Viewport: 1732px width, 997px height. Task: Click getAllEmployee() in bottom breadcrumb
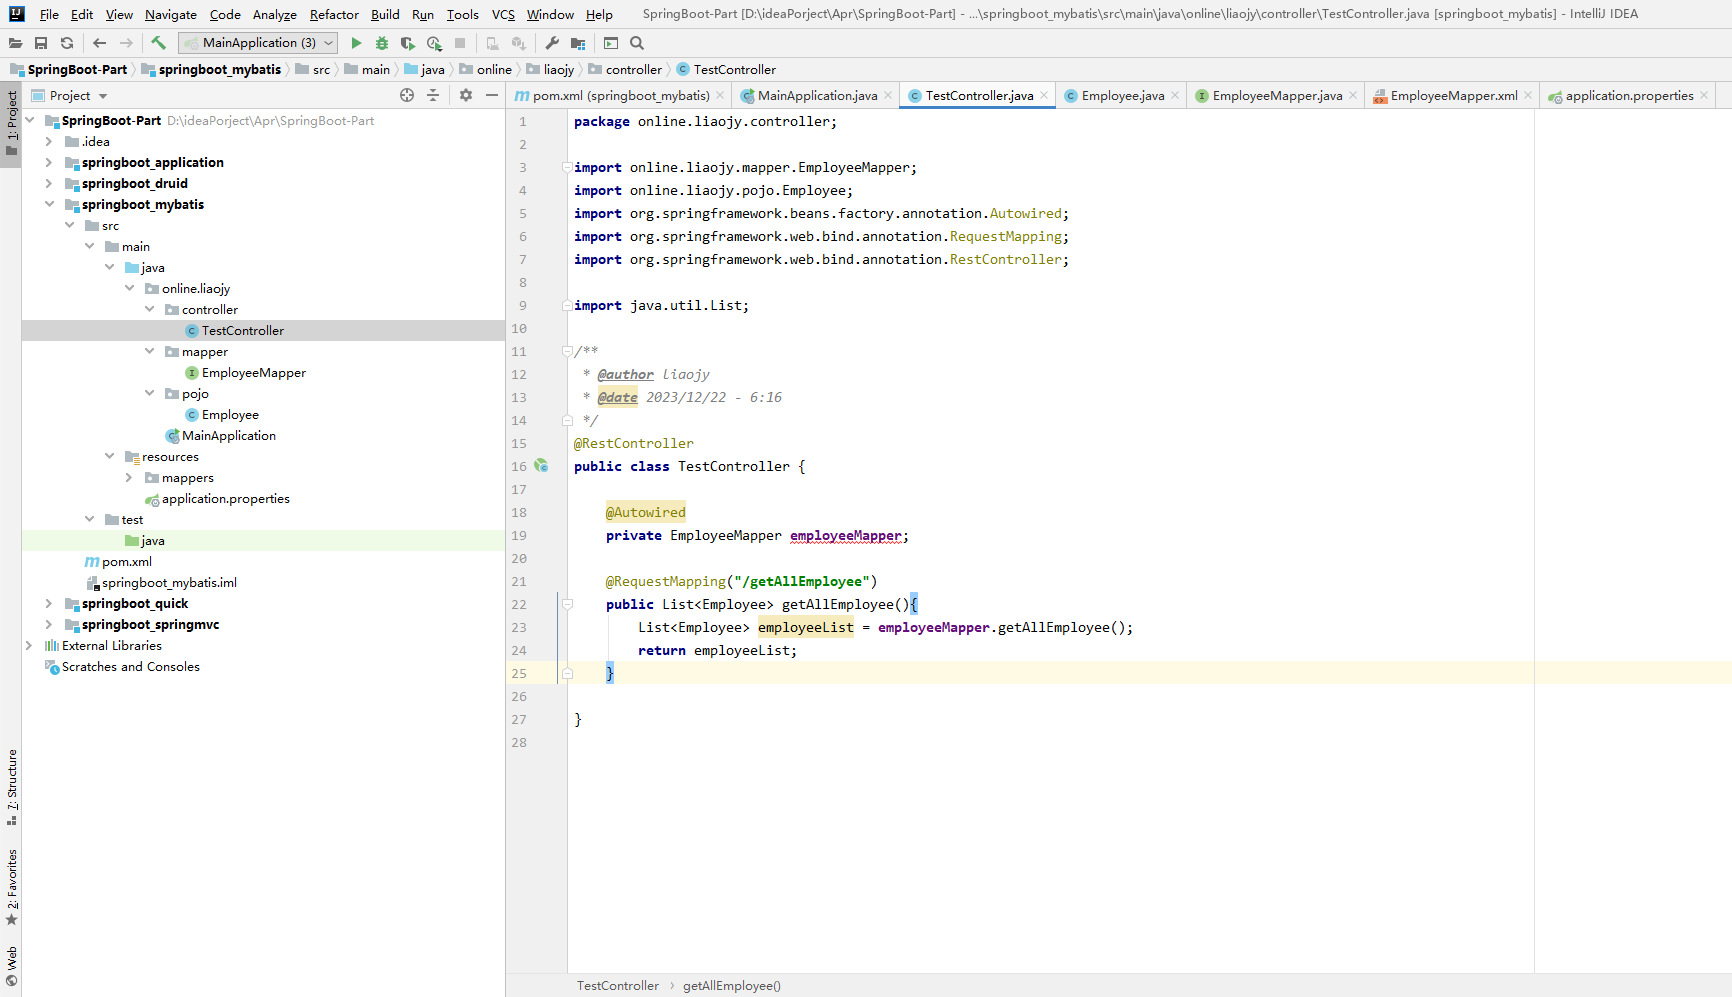pyautogui.click(x=732, y=985)
